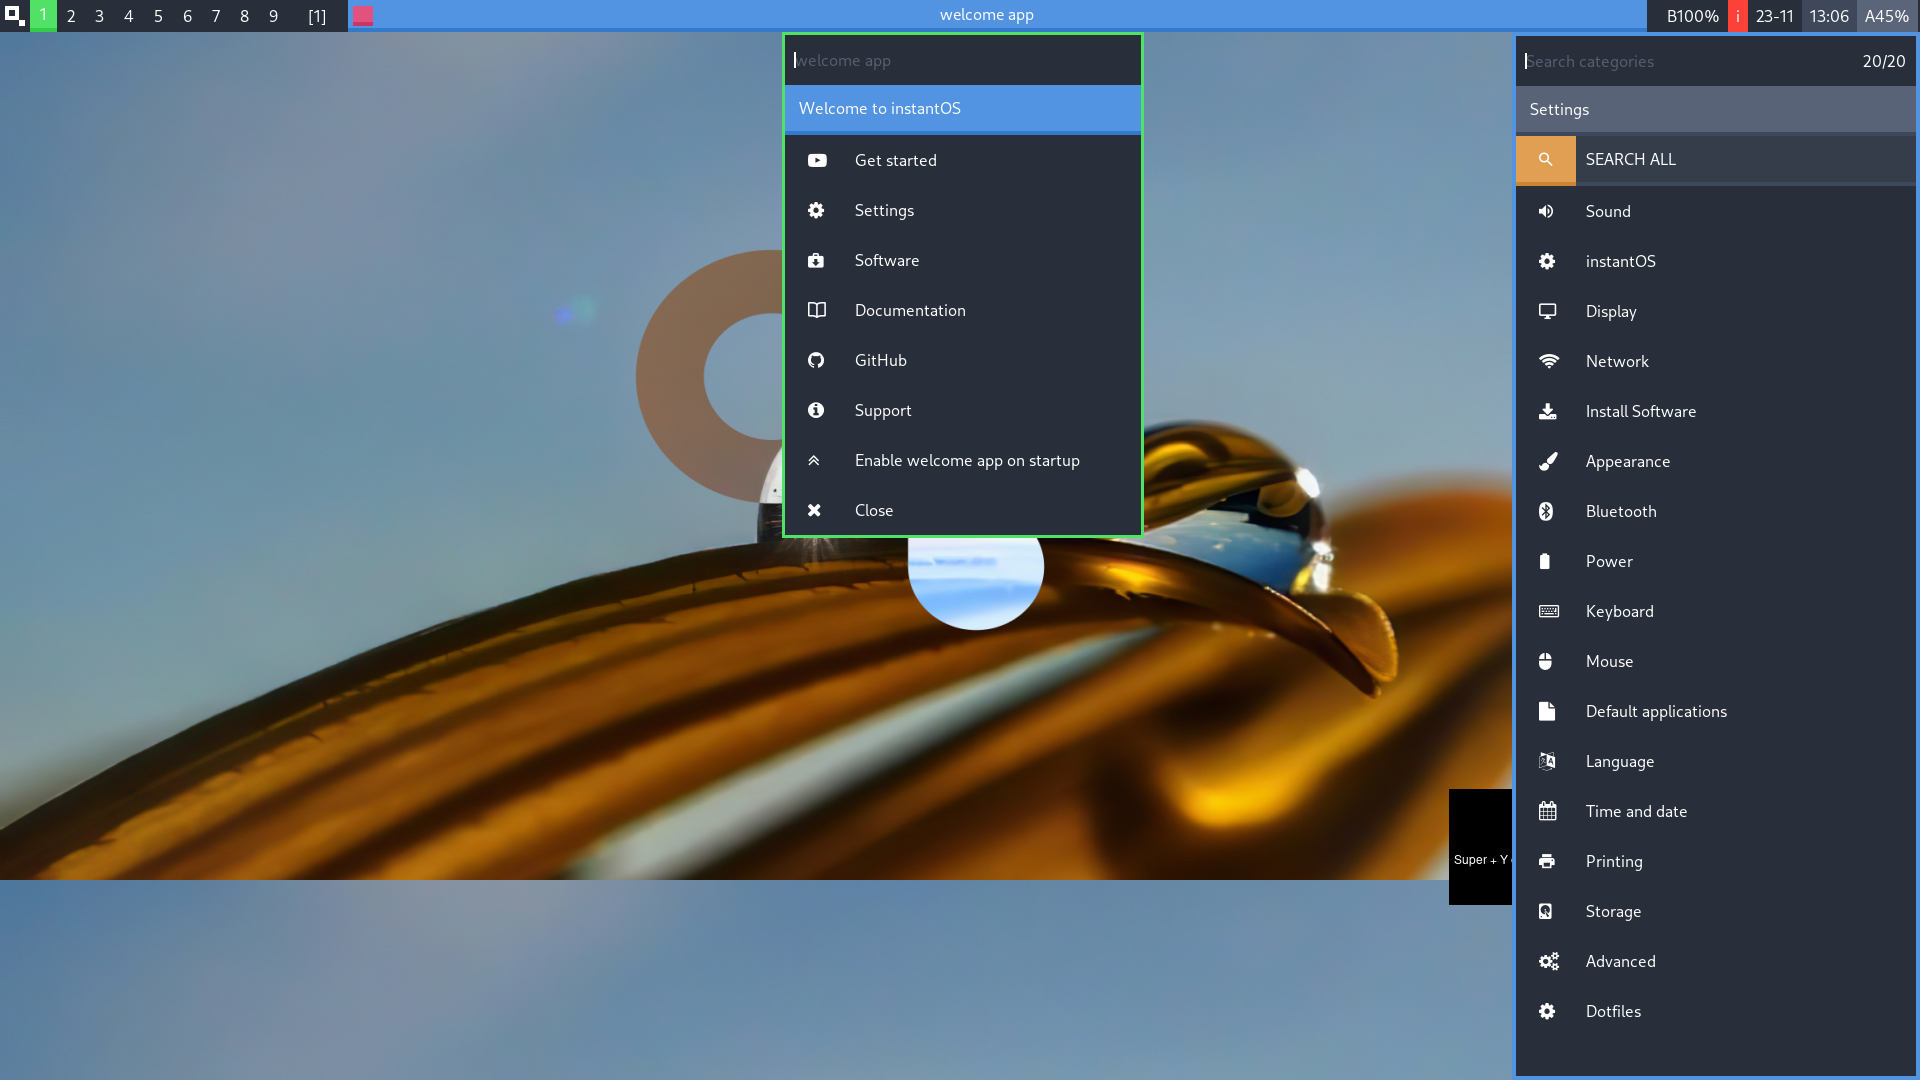This screenshot has width=1920, height=1080.
Task: Click the Bluetooth icon
Action: [x=1546, y=511]
